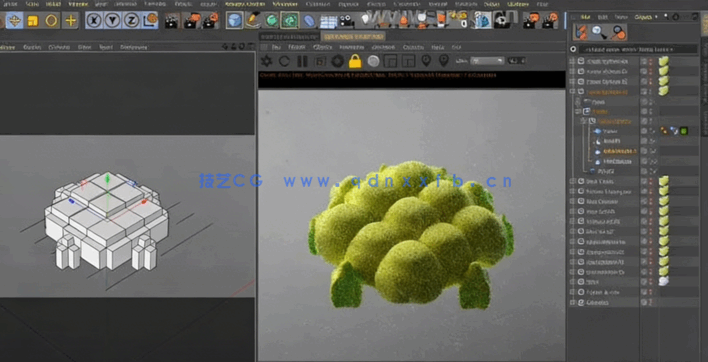The height and width of the screenshot is (362, 708).
Task: Click the rendered mossy turtle in Live Viewer
Action: click(411, 235)
